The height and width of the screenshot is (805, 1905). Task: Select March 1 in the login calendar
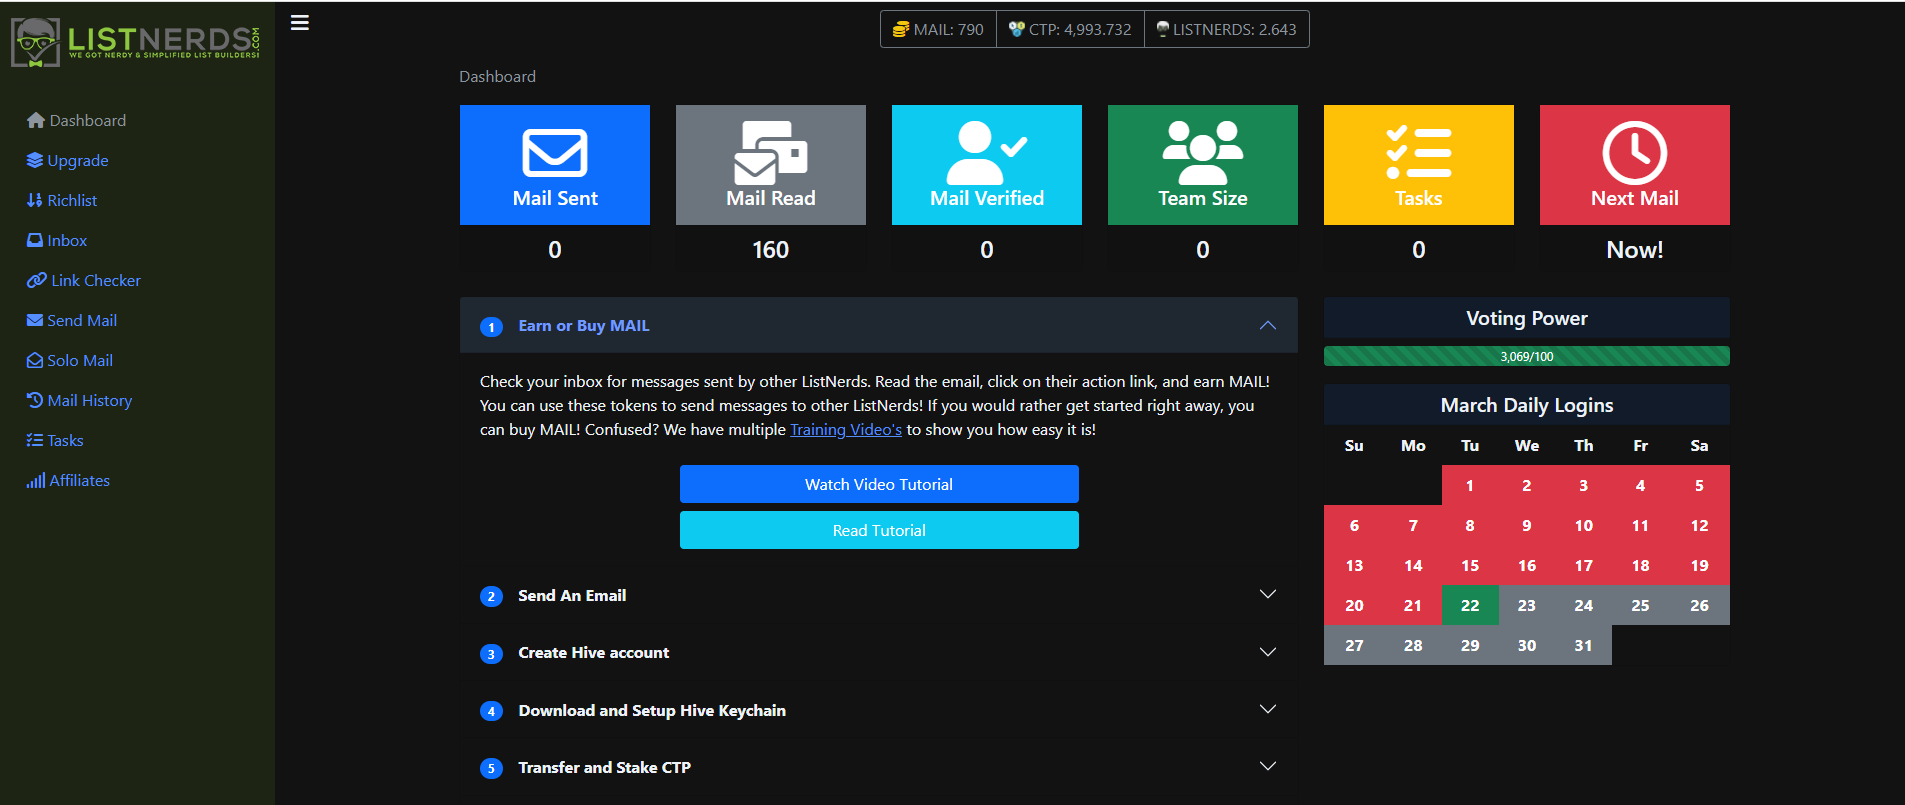click(1470, 485)
